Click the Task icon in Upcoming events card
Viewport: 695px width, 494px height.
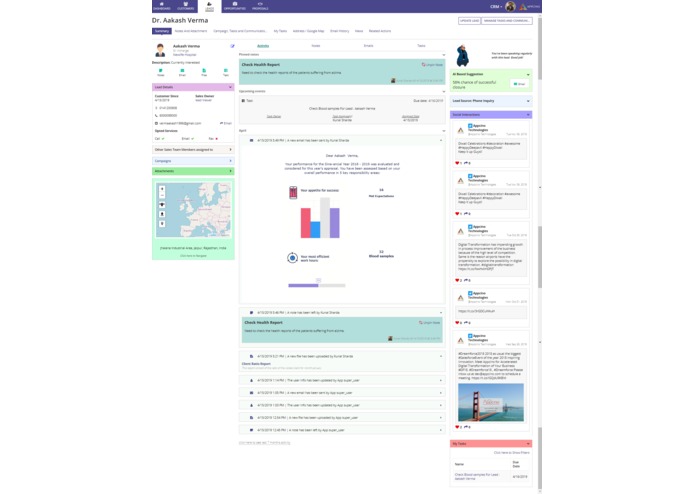[243, 101]
